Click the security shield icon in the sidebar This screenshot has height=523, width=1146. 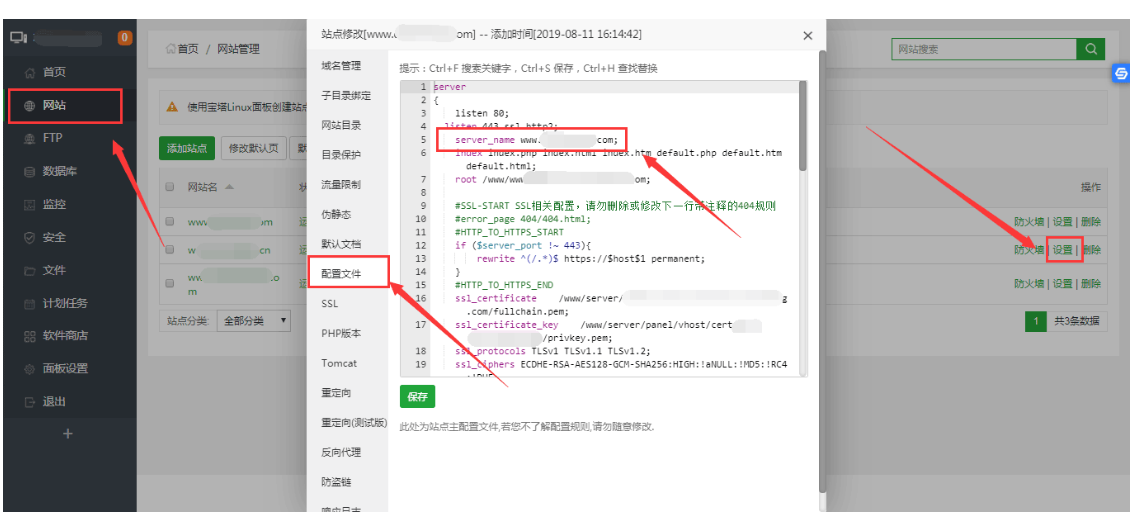coord(30,238)
